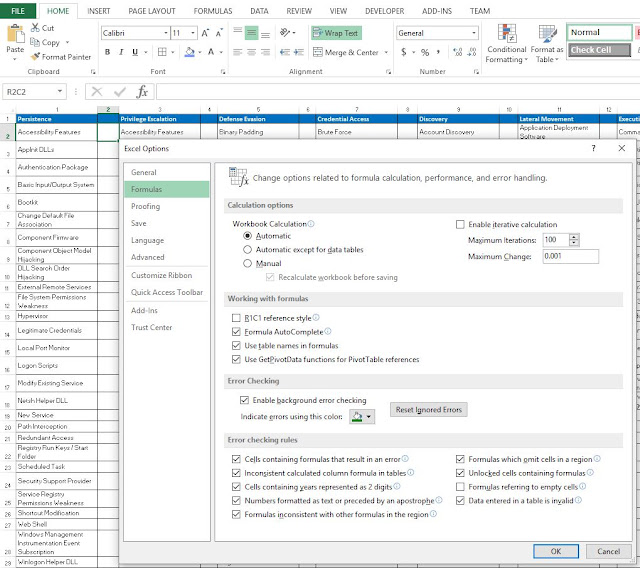Click the Align Right icon
The width and height of the screenshot is (640, 568).
pyautogui.click(x=265, y=52)
